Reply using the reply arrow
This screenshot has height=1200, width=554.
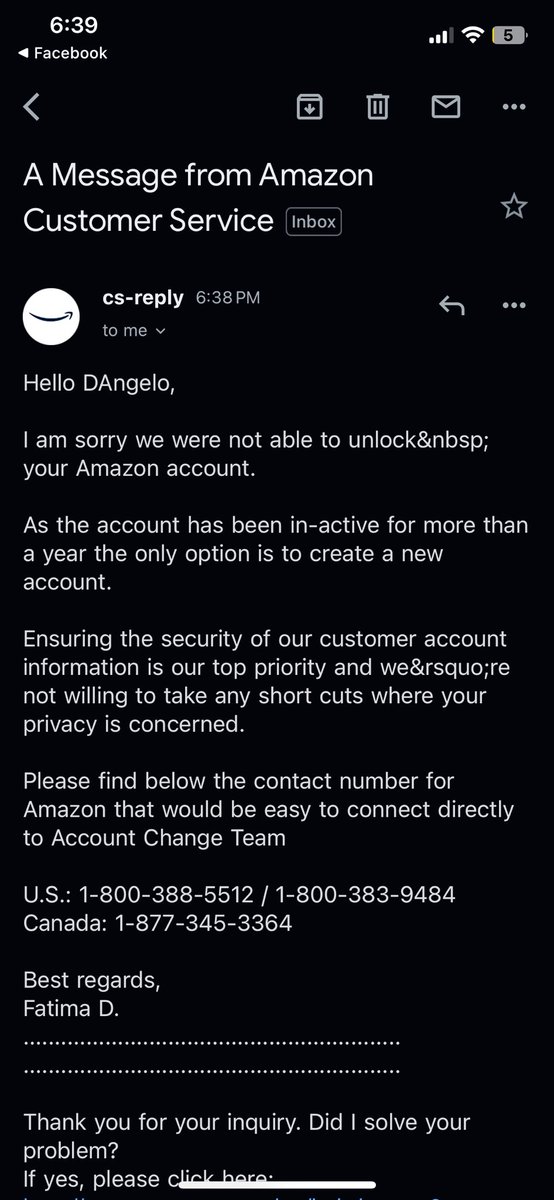pyautogui.click(x=452, y=306)
